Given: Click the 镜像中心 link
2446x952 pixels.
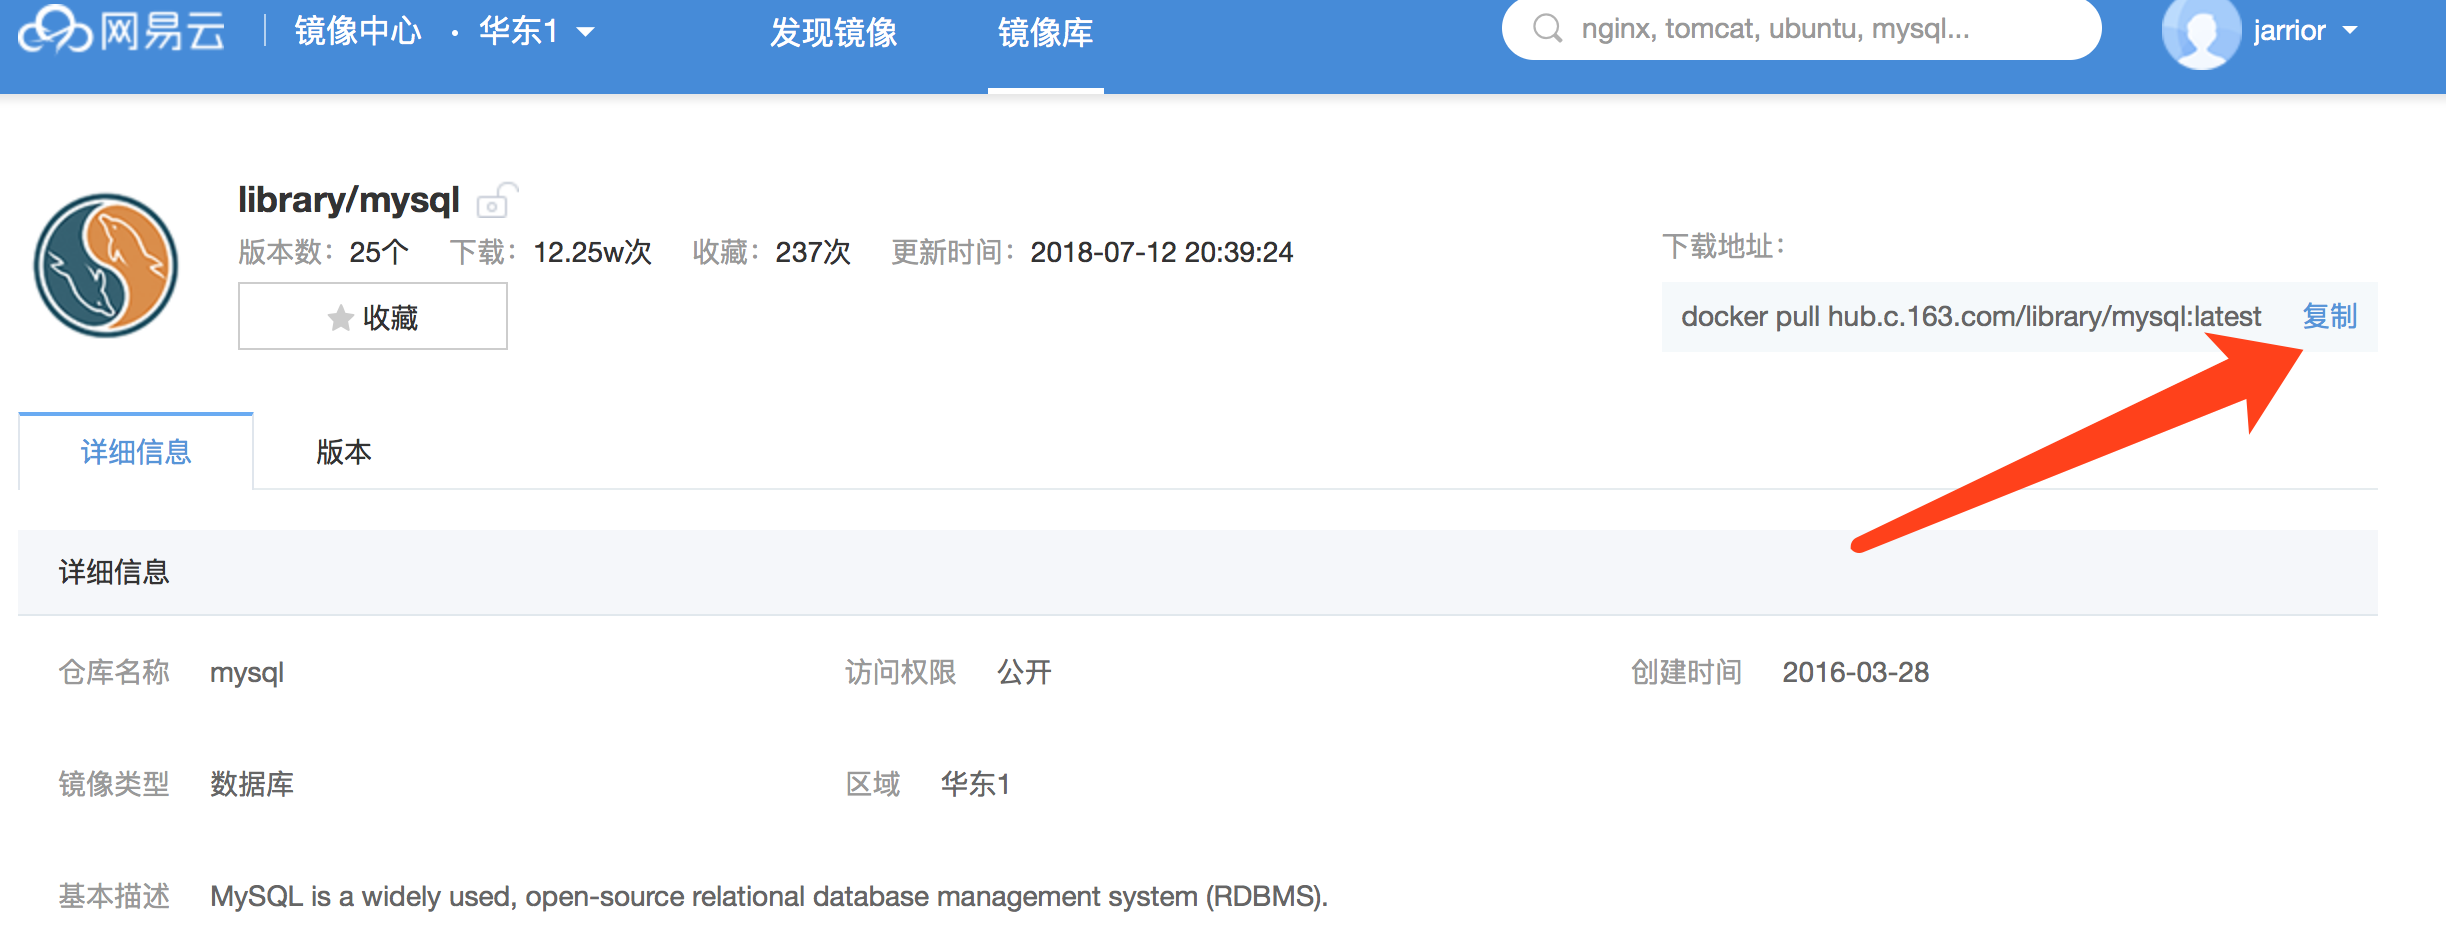Looking at the screenshot, I should point(358,31).
